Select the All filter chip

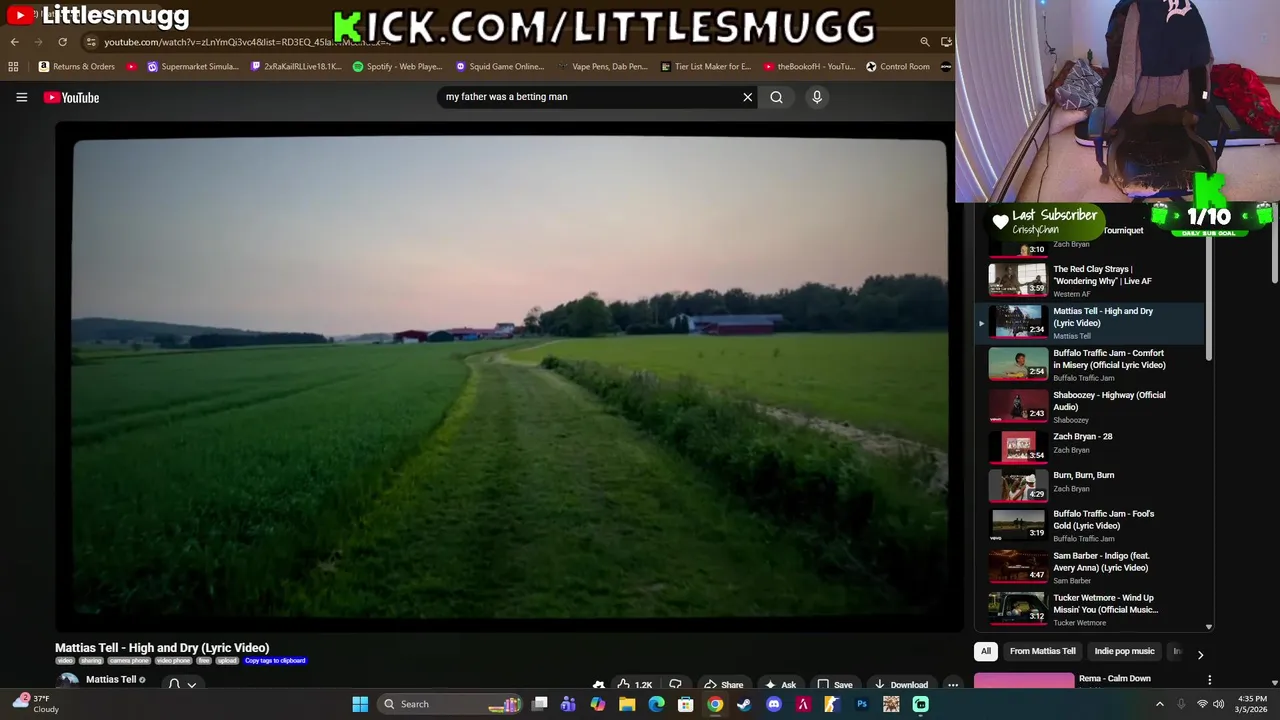coord(986,651)
